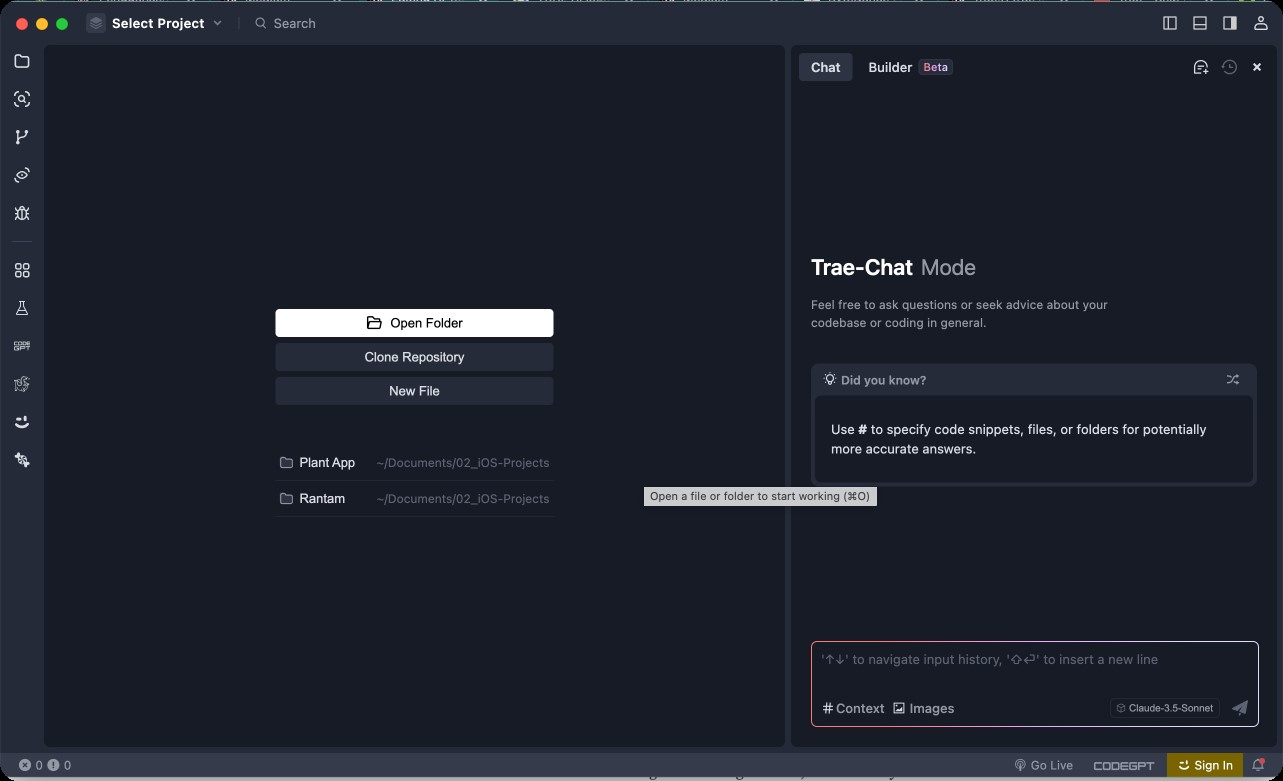Open the Run and Debug bug icon

point(22,213)
